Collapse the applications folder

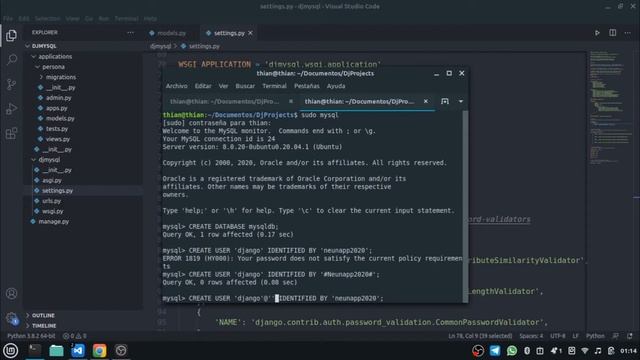[x=83, y=56]
